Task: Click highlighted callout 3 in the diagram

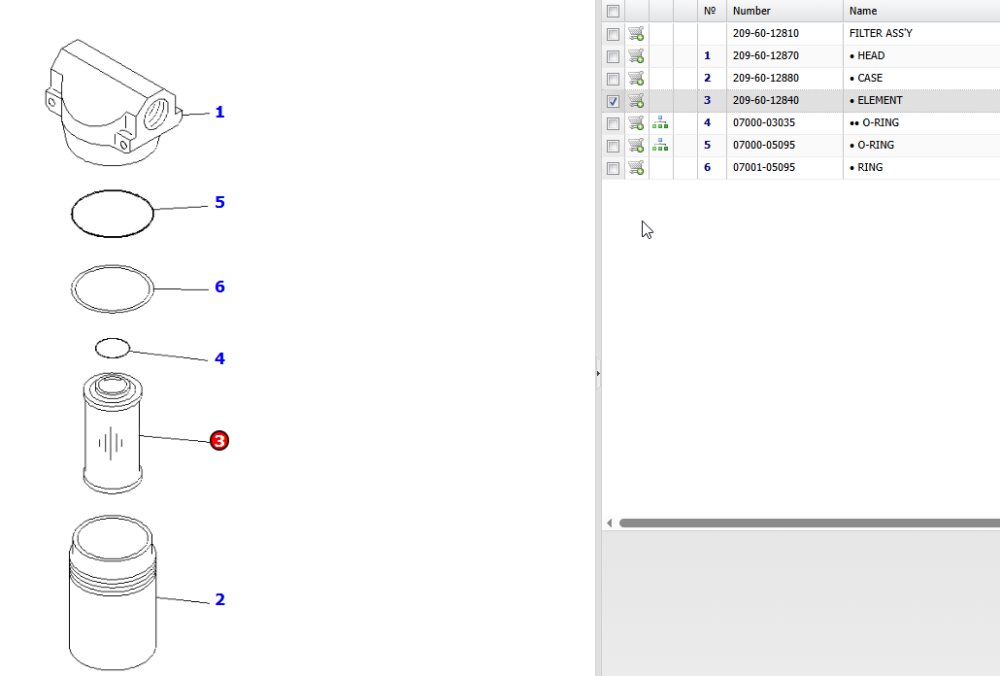Action: (219, 441)
